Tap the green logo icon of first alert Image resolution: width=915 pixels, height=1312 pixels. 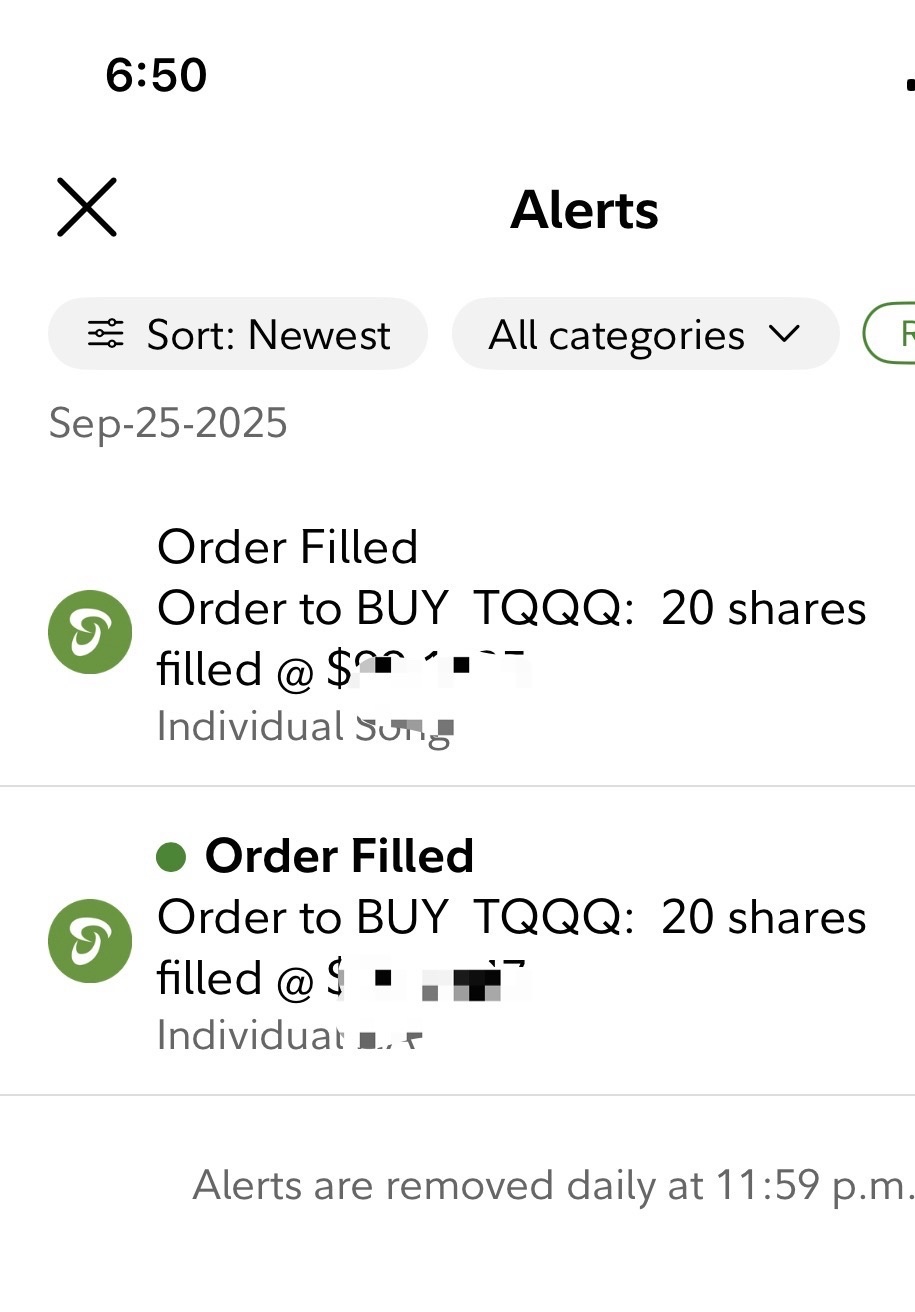[x=90, y=632]
